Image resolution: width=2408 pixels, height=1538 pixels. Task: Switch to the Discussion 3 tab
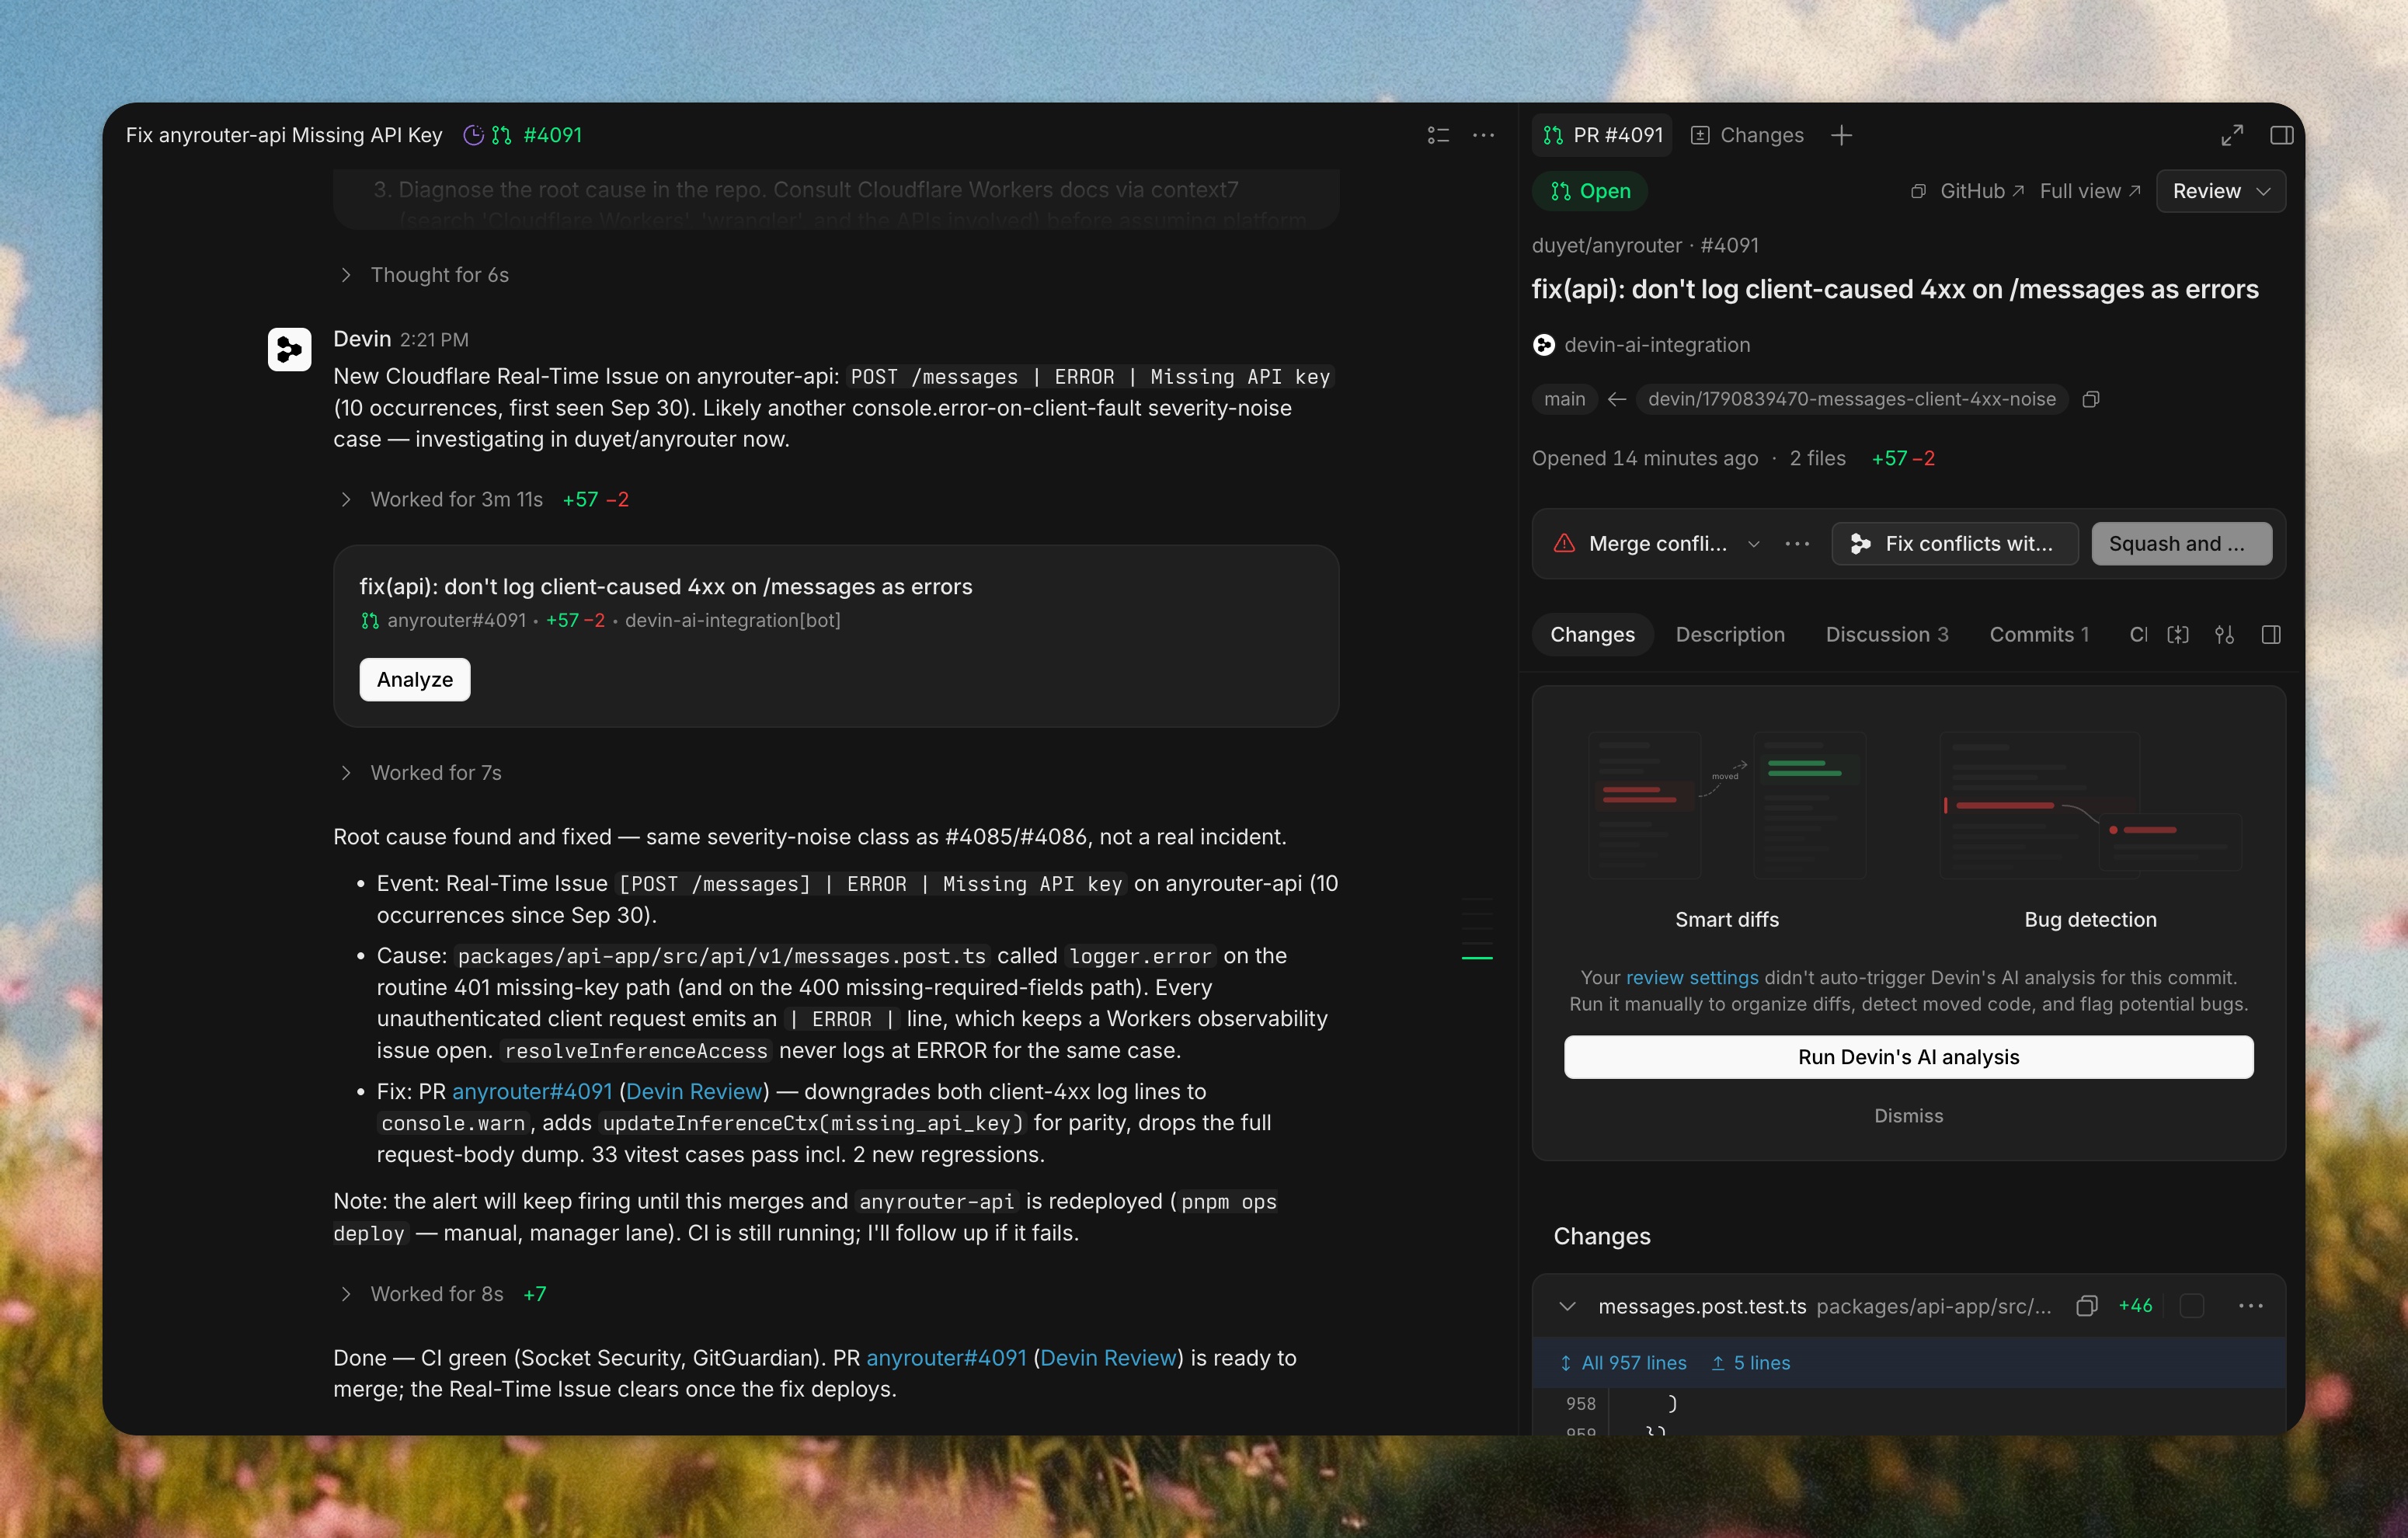[1886, 635]
